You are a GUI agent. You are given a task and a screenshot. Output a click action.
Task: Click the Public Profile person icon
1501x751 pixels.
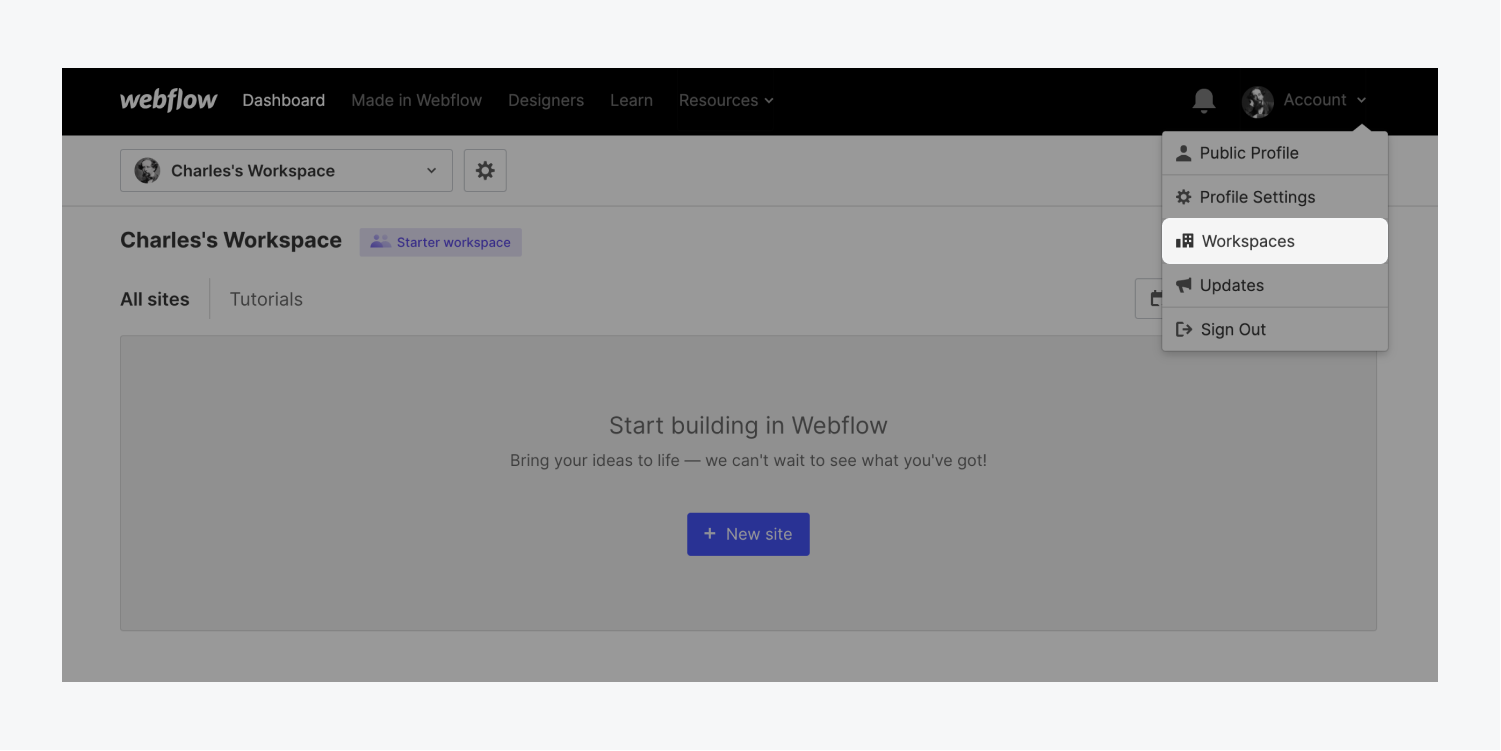1184,153
